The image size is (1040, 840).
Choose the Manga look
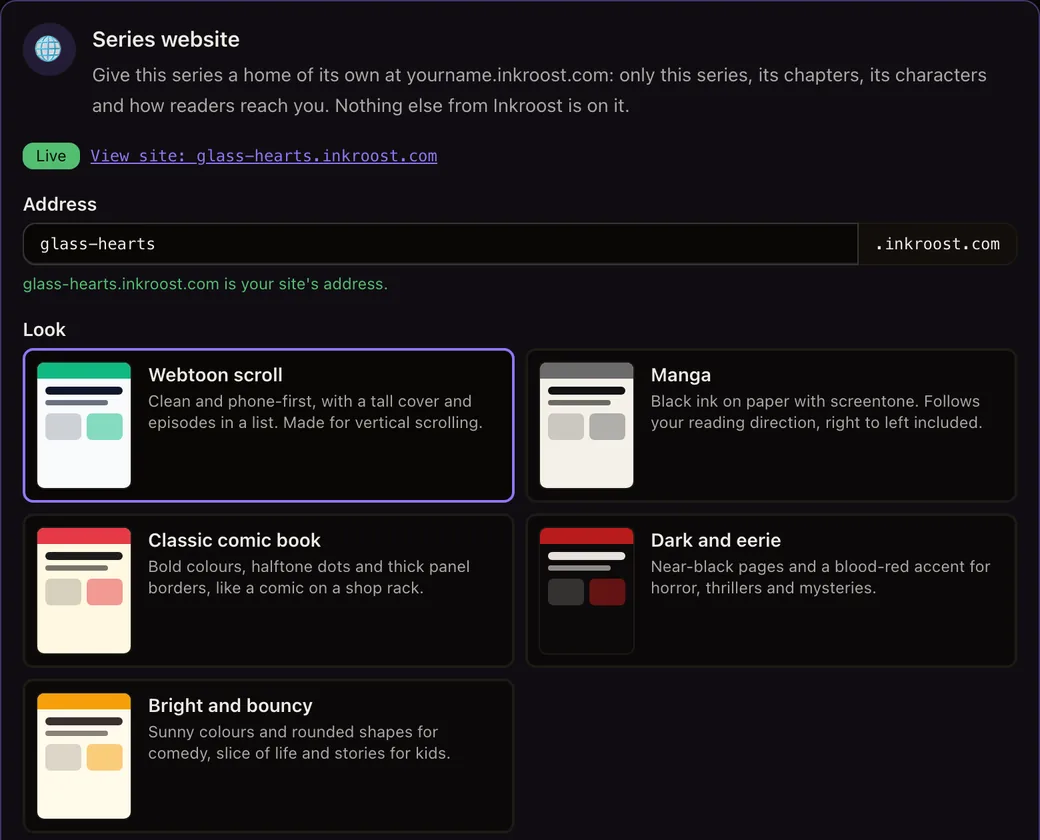click(771, 425)
